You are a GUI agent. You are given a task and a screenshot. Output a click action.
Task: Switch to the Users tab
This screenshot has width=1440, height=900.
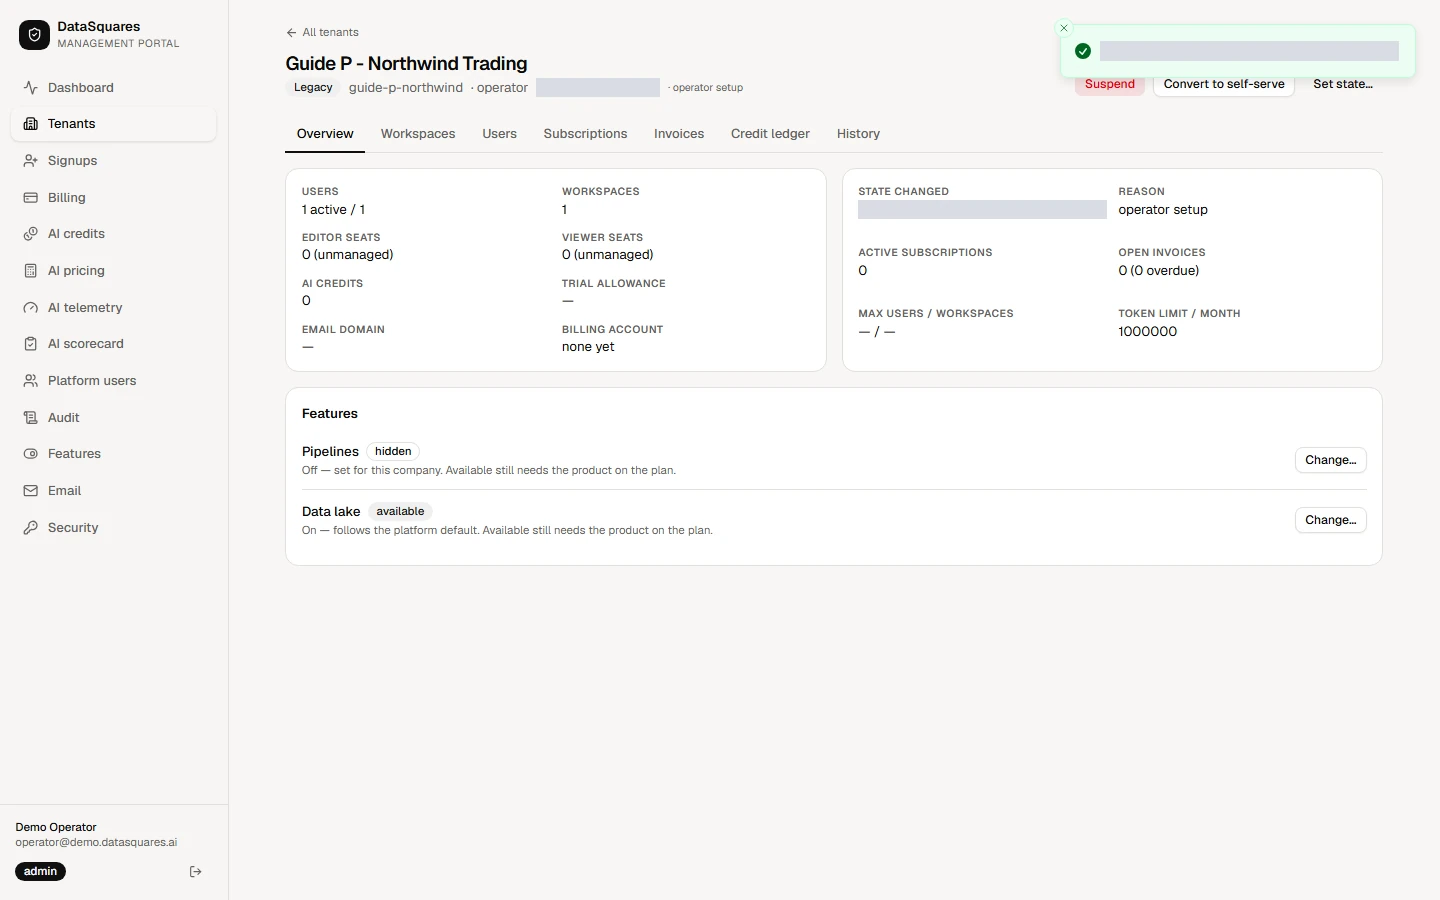[499, 134]
